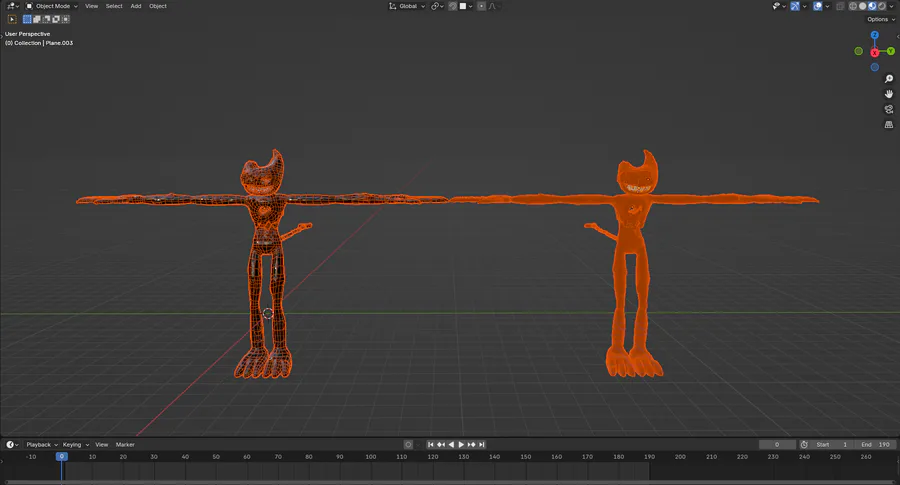Image resolution: width=900 pixels, height=485 pixels.
Task: Open the Options dropdown
Action: click(881, 19)
